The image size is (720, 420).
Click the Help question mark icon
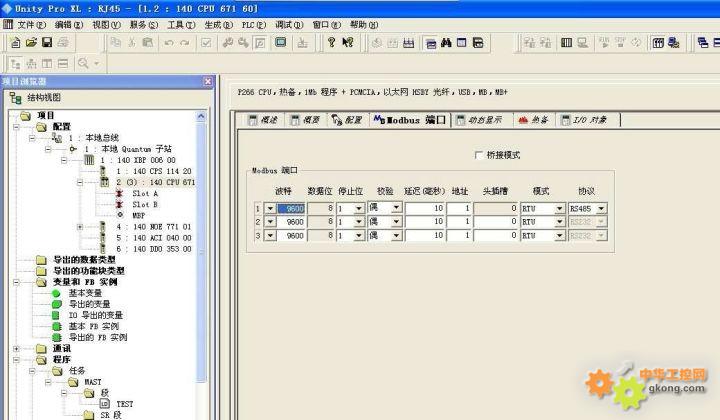(331, 43)
